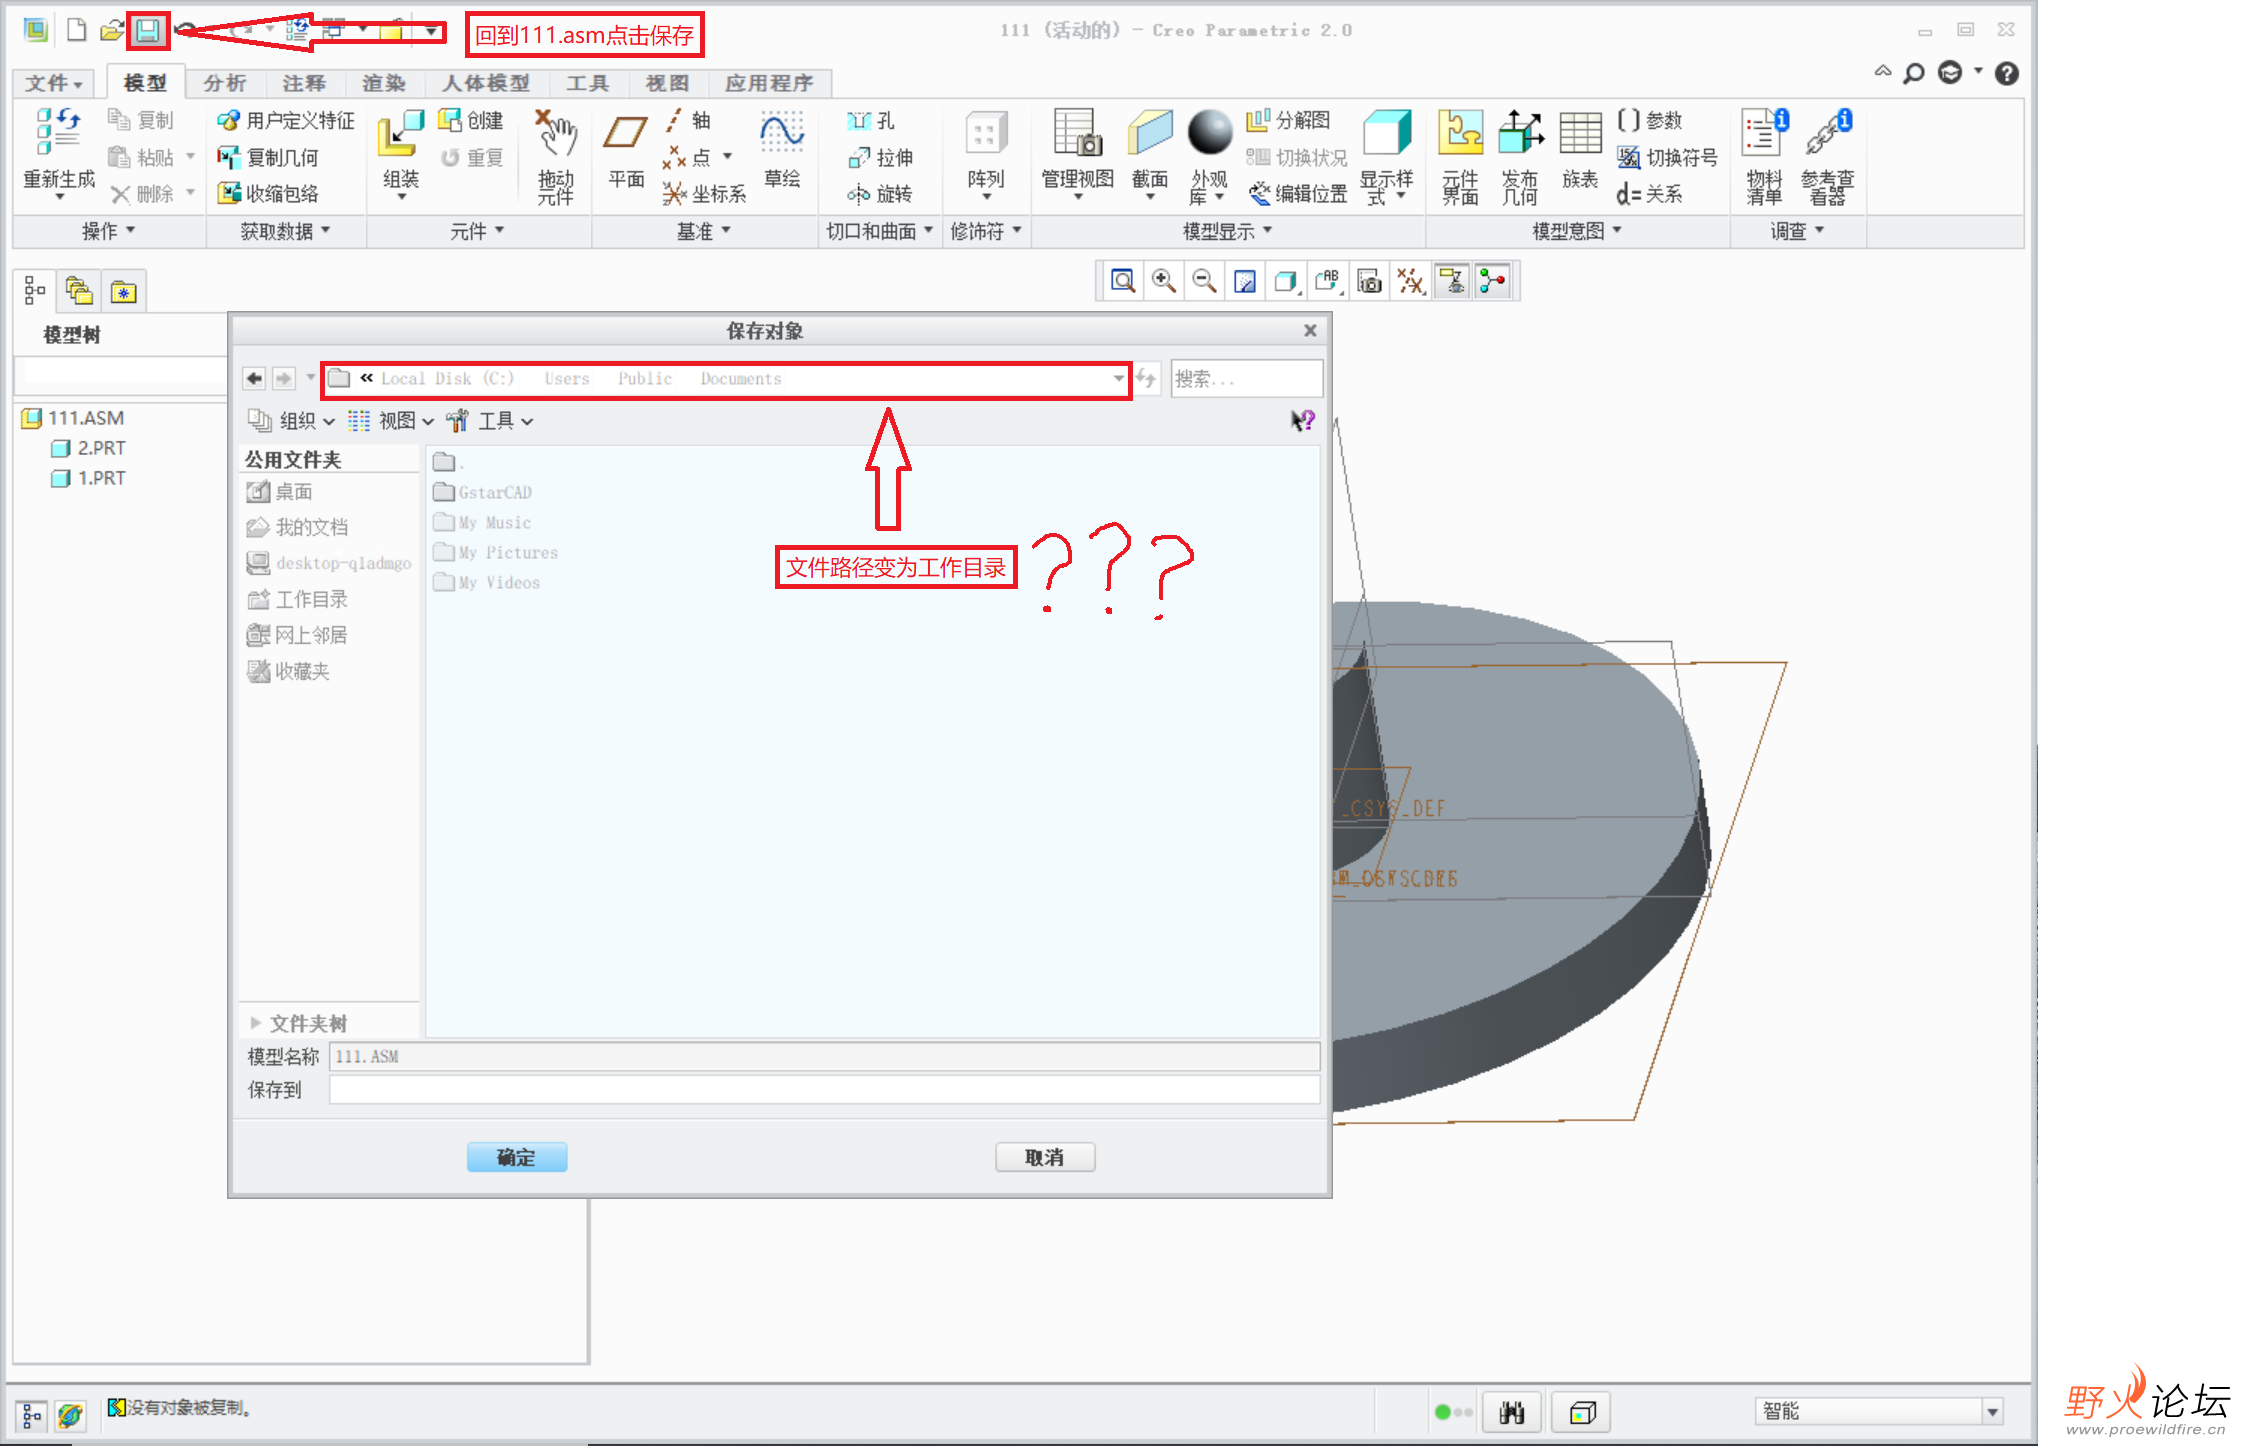Click the Save icon in quick access toolbar
This screenshot has width=2250, height=1446.
click(148, 31)
